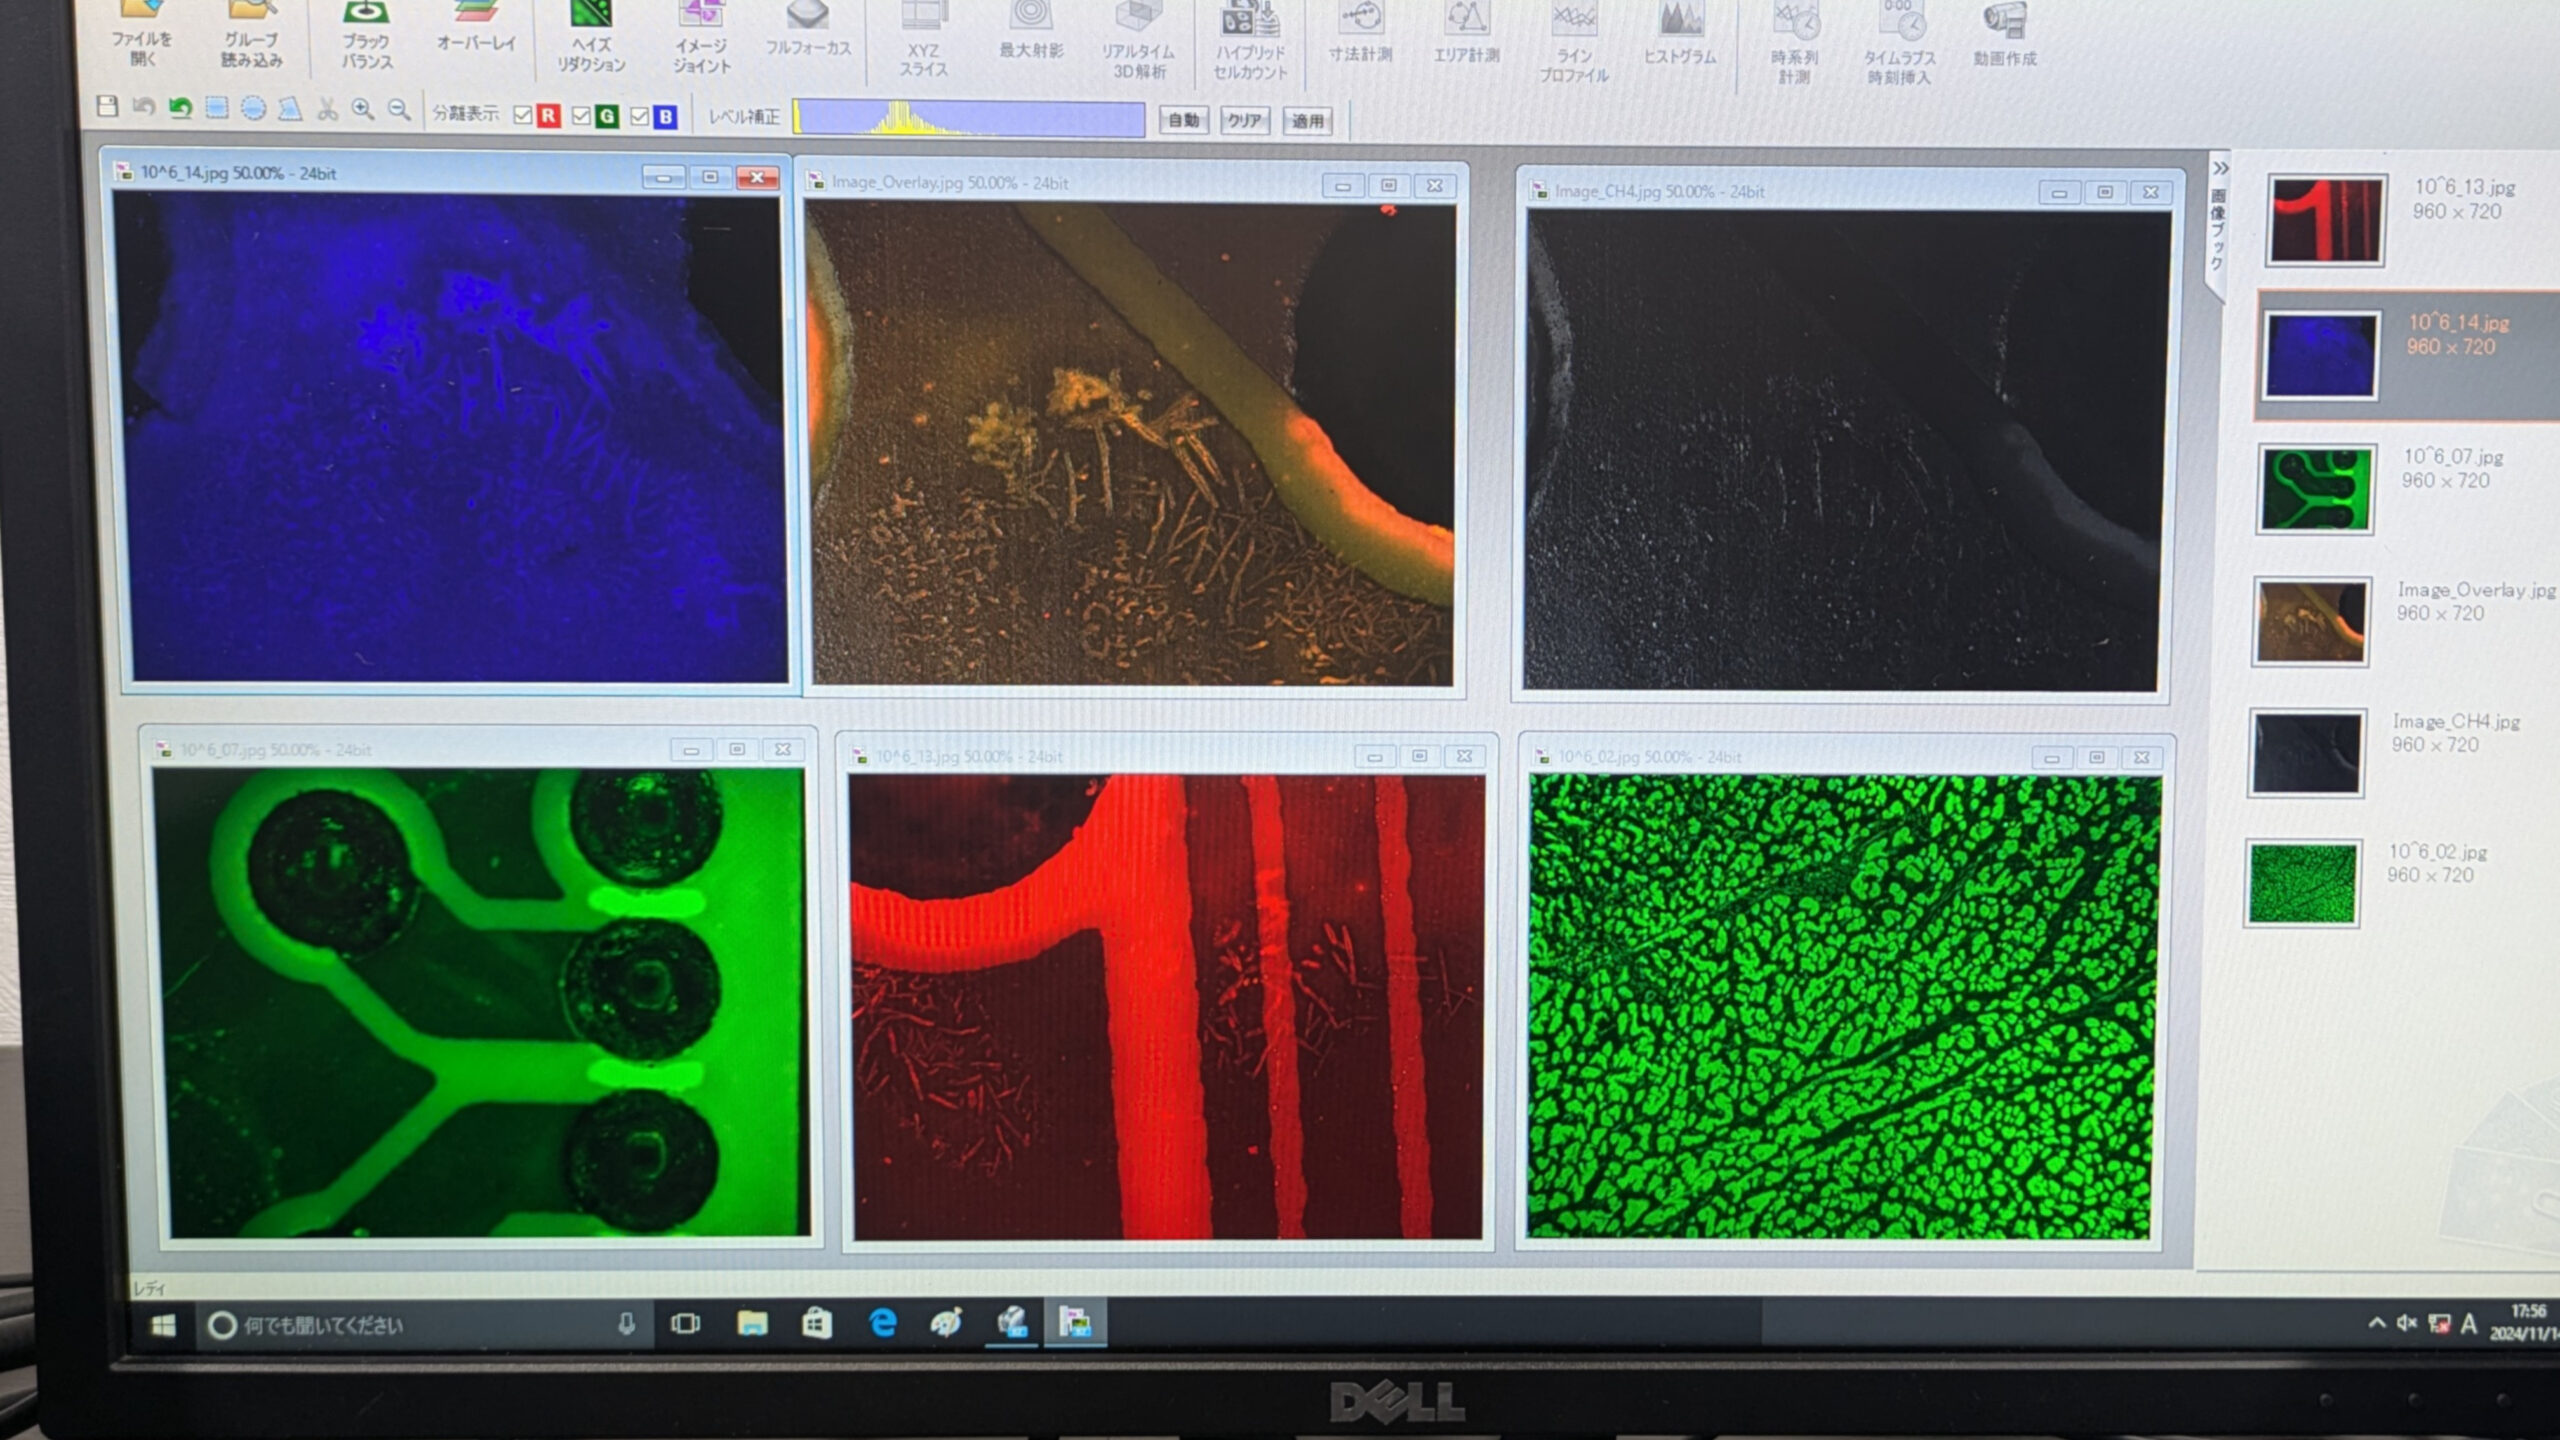This screenshot has height=1440, width=2560.
Task: Toggle the G channel checkbox
Action: click(x=581, y=116)
